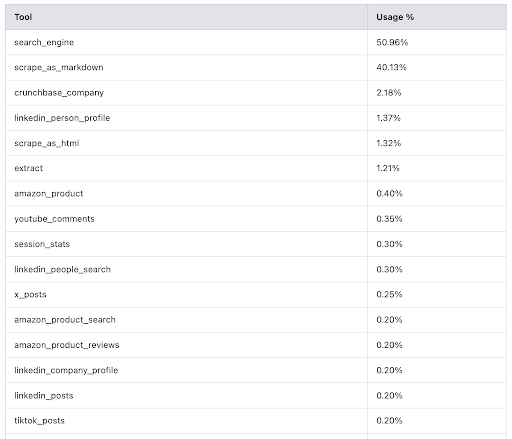The width and height of the screenshot is (512, 439).
Task: Select the 0.30% value for linkedin_people_search
Action: coord(389,269)
